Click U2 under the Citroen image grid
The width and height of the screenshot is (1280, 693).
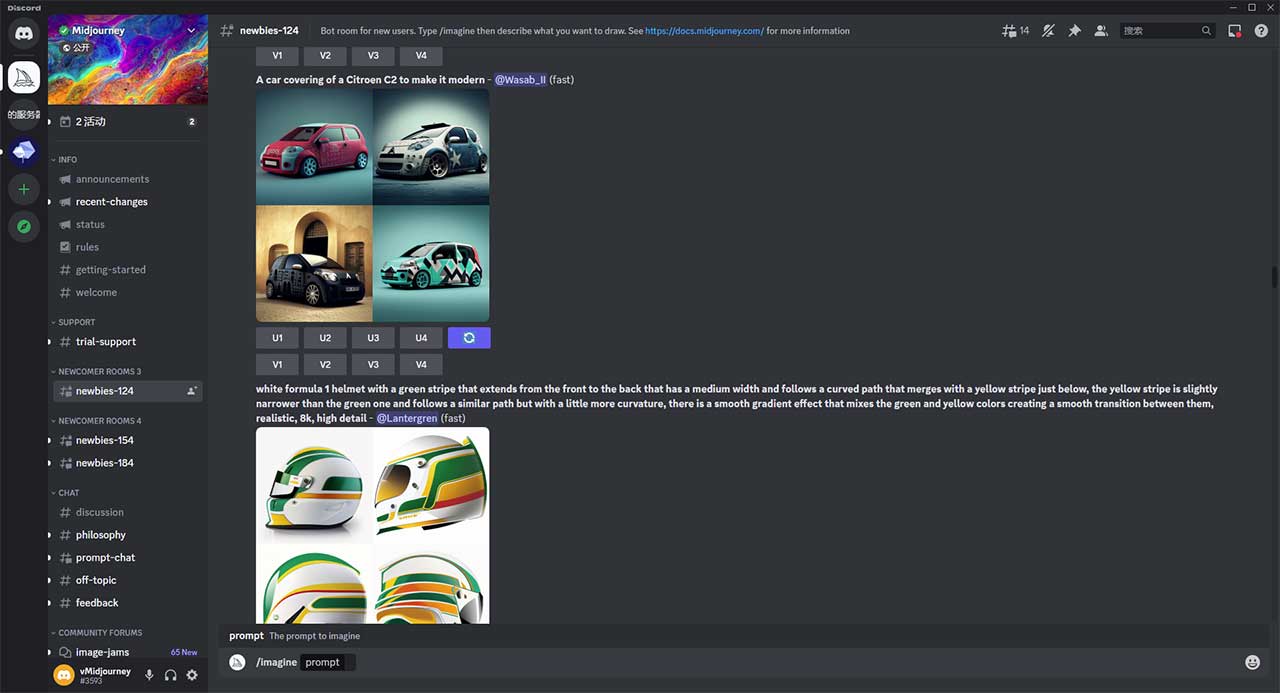pos(325,338)
